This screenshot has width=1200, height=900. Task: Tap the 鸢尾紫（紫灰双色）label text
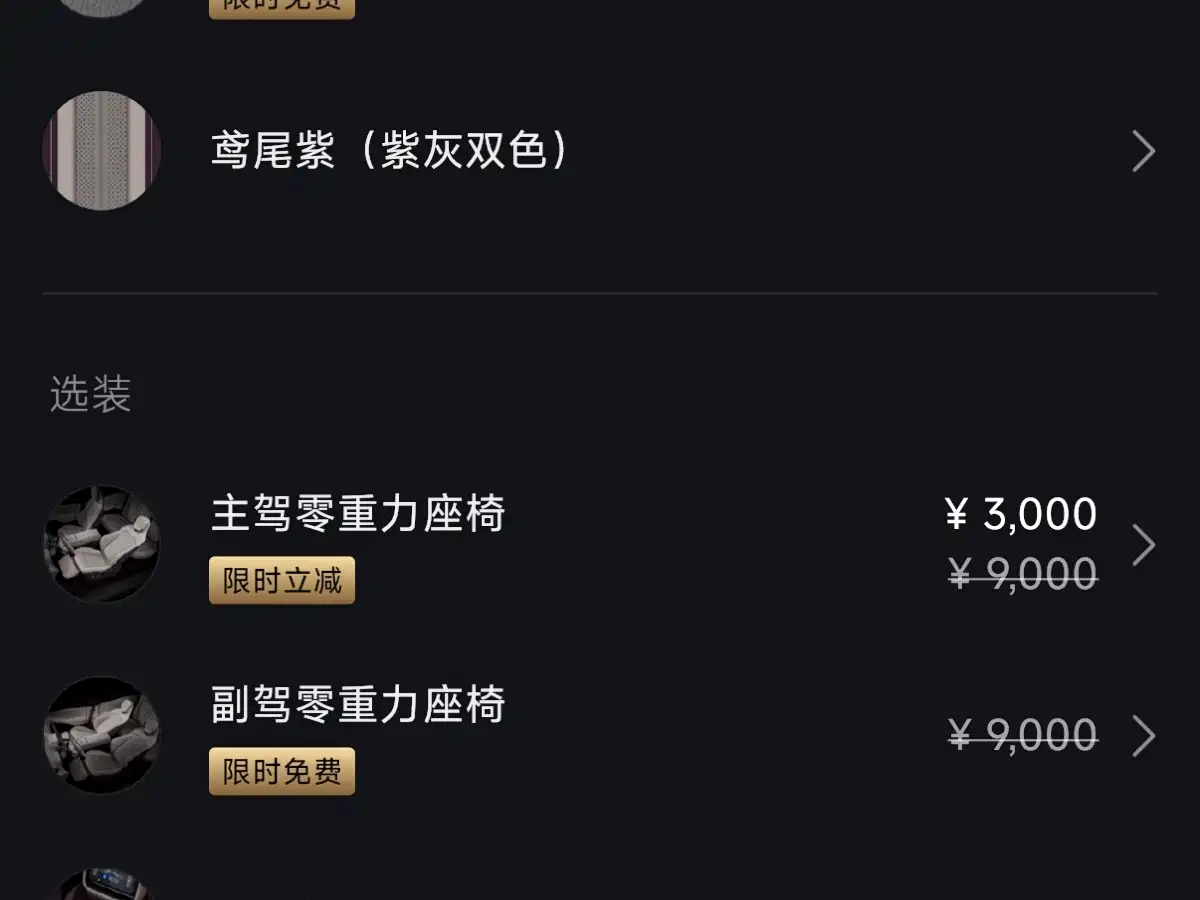point(389,152)
